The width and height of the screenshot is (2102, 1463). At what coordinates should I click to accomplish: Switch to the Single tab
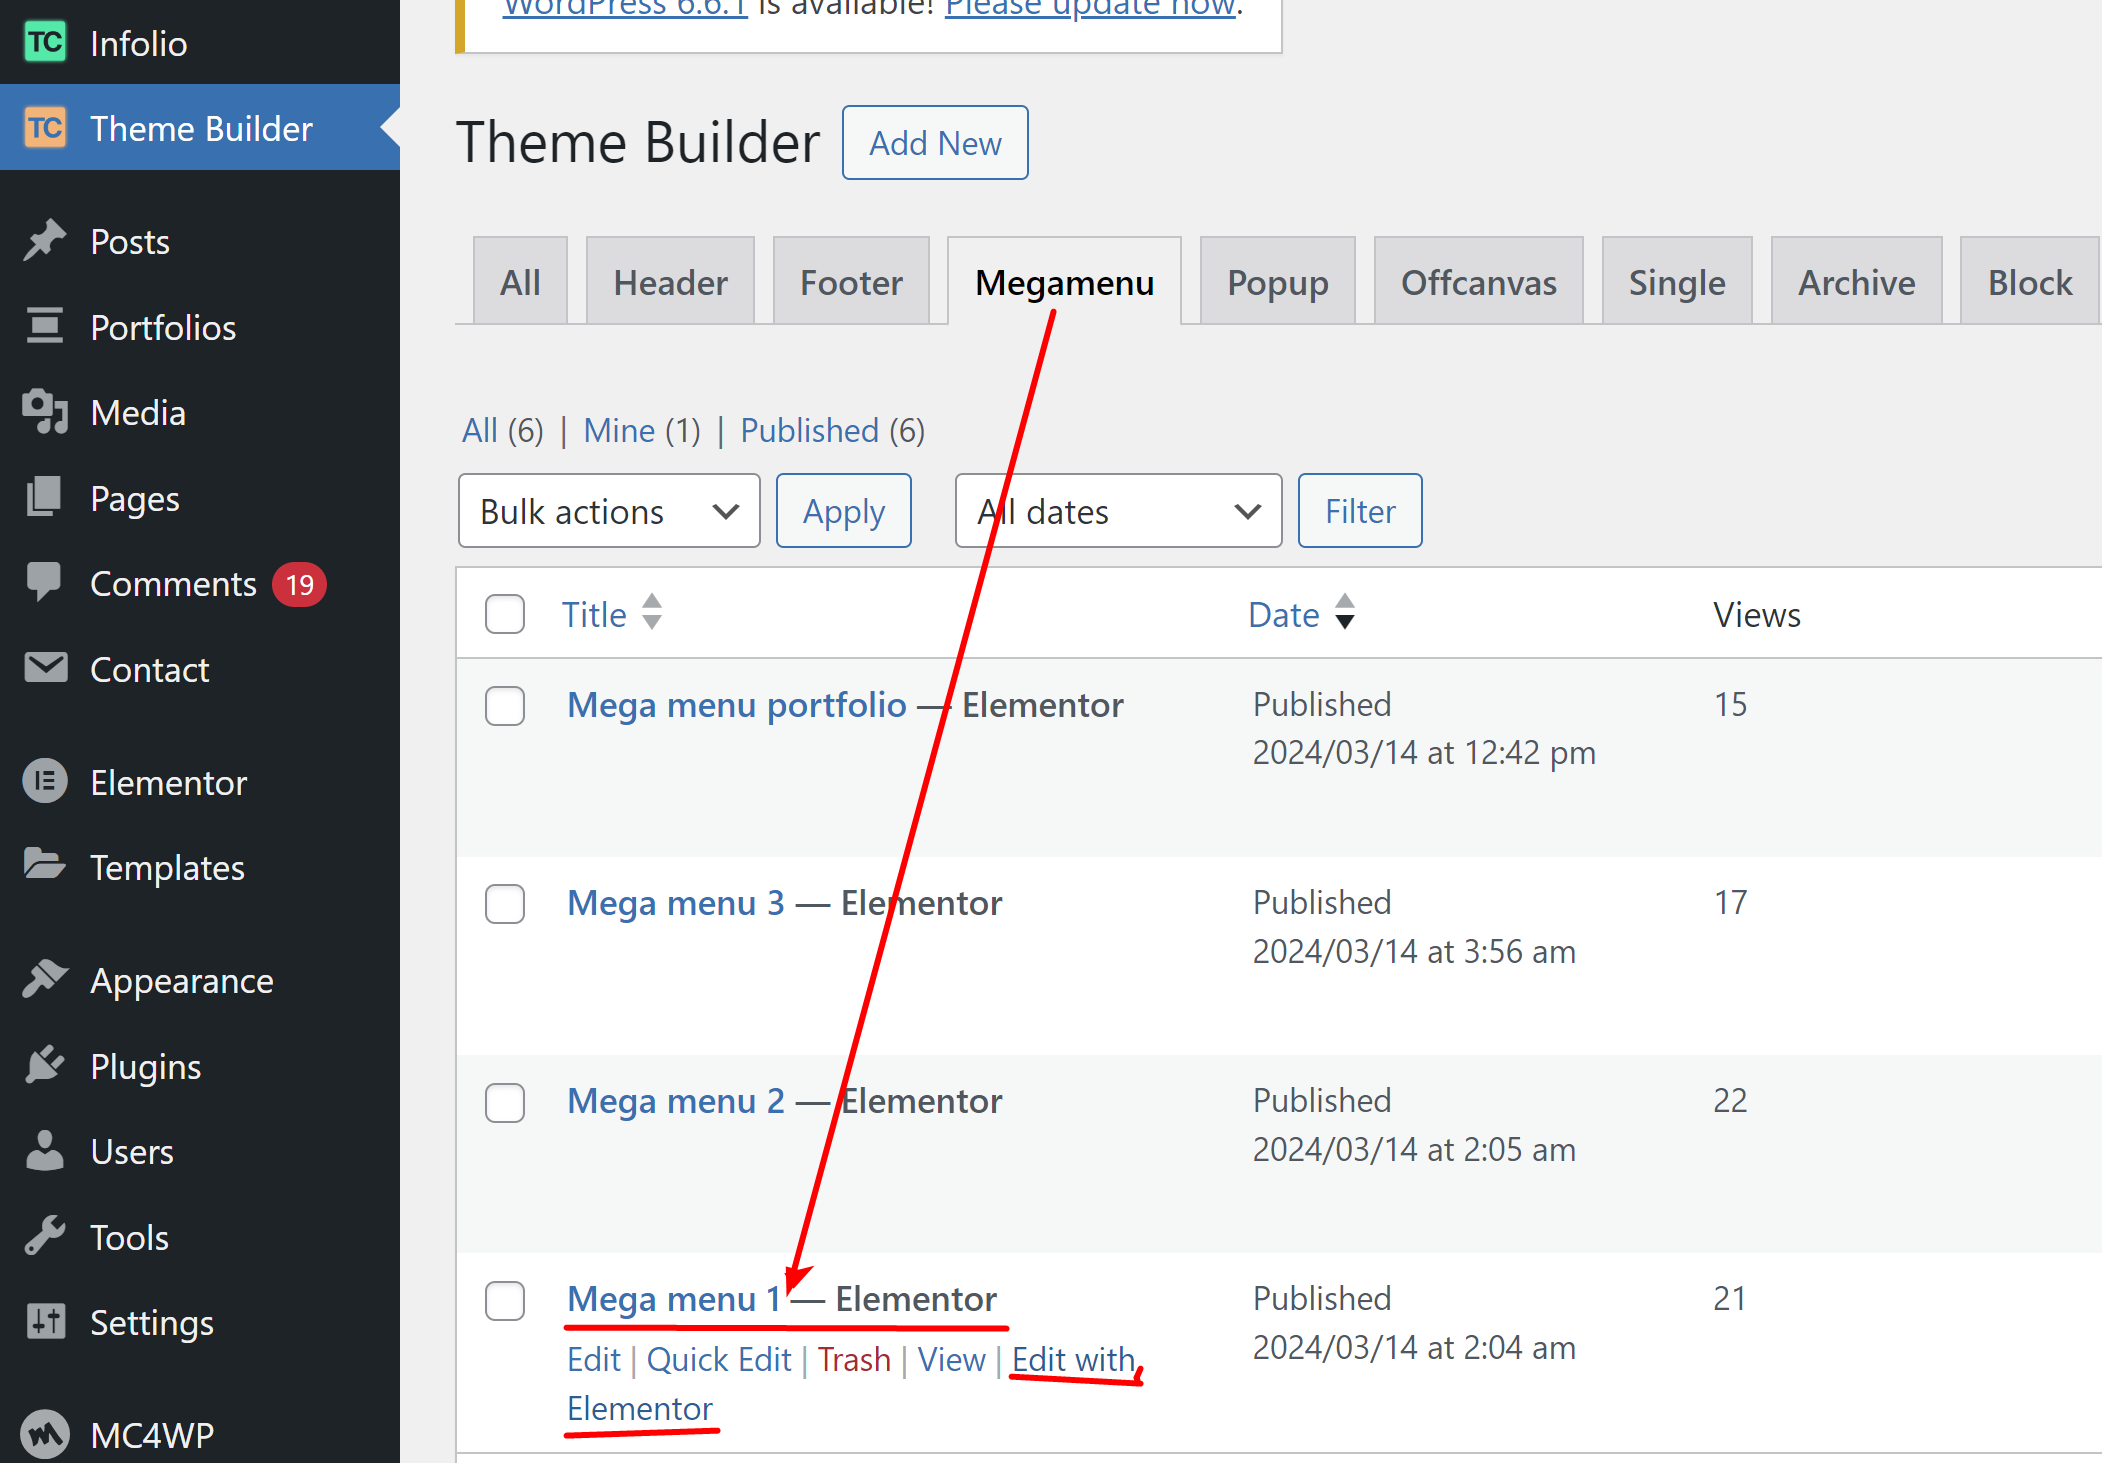pos(1677,281)
